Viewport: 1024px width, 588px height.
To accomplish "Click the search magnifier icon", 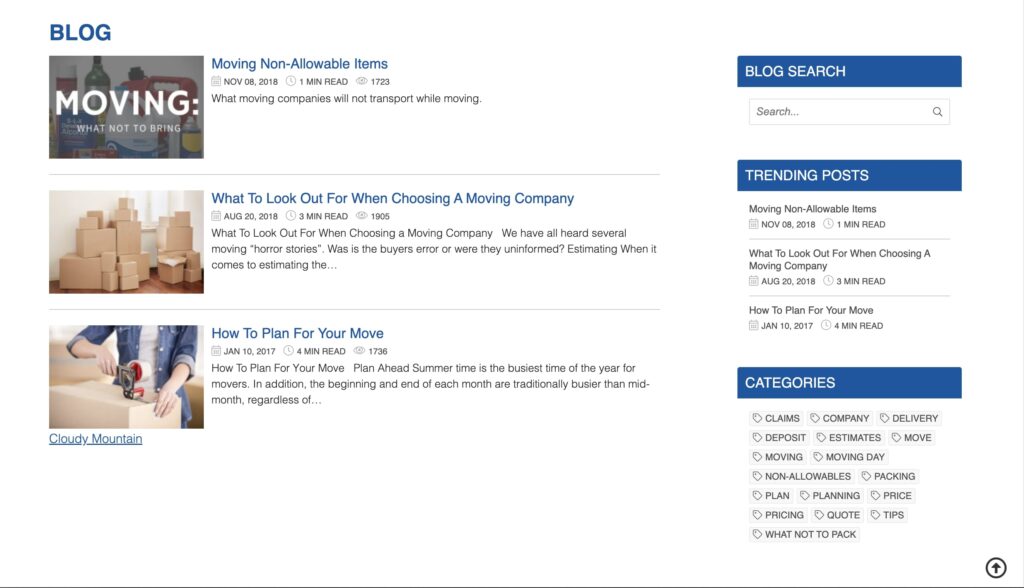I will (x=937, y=112).
